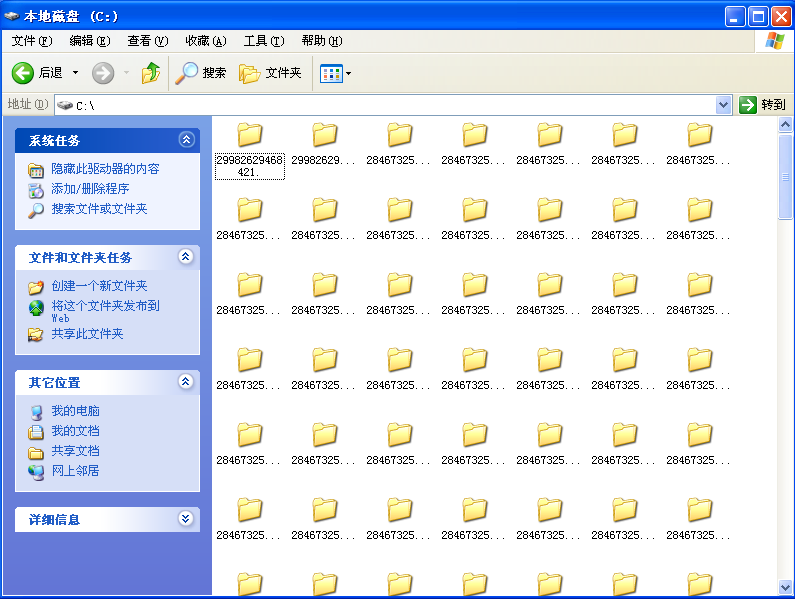Viewport: 795px width, 599px height.
Task: Open 我的文档 in other places
Action: pyautogui.click(x=75, y=431)
